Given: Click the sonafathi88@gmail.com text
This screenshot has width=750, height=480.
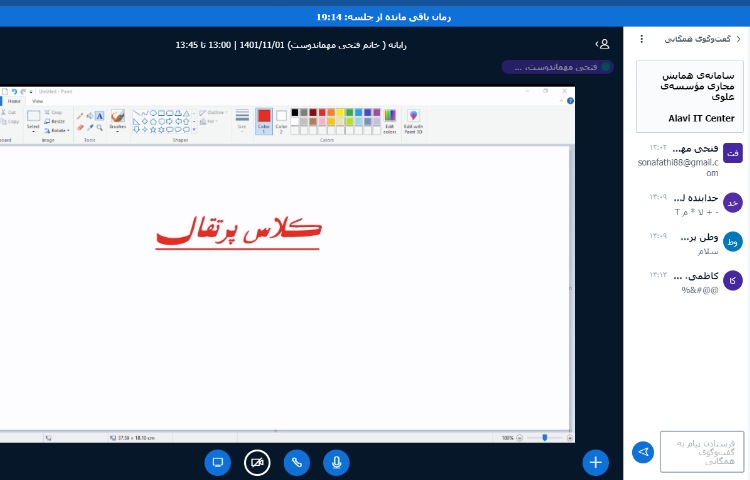Looking at the screenshot, I should click(678, 167).
